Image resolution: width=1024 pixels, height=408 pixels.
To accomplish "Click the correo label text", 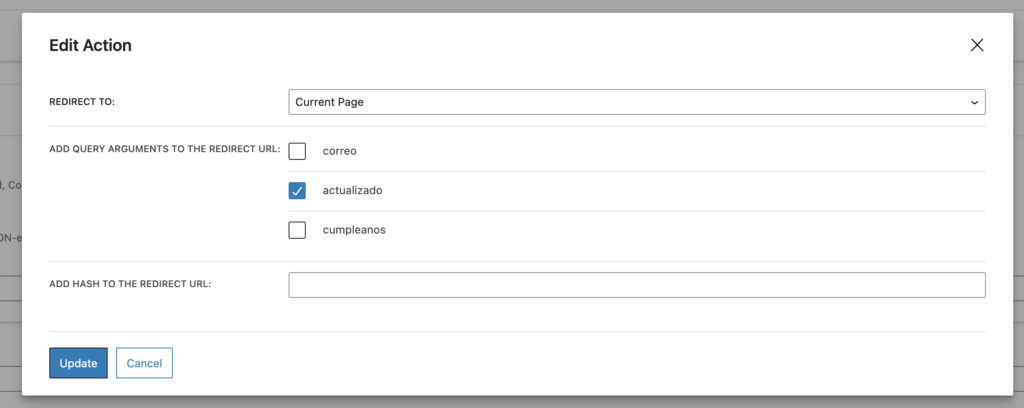I will click(340, 151).
